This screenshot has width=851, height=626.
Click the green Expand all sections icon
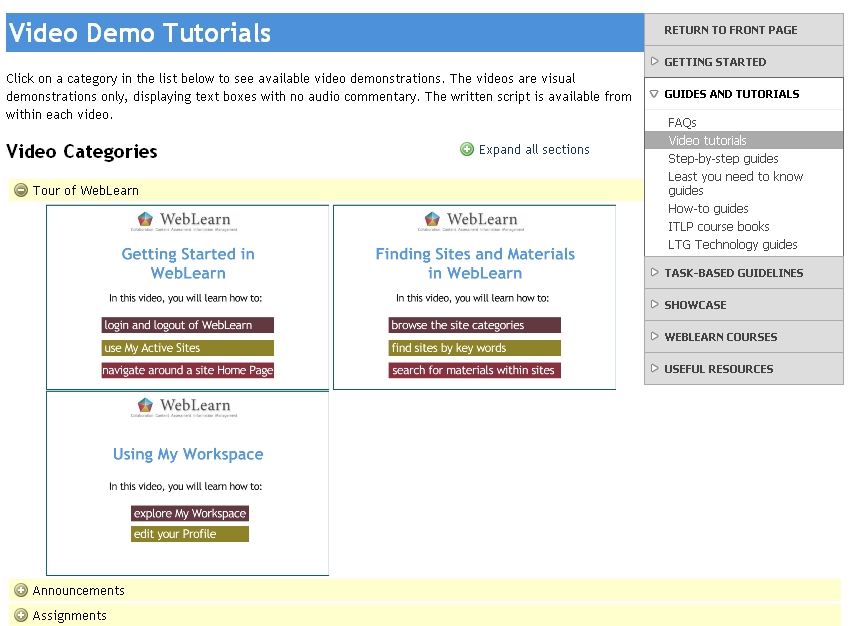point(467,150)
